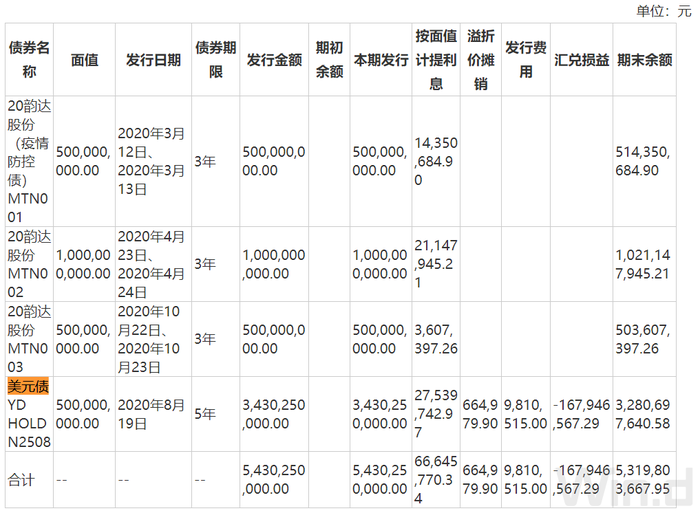Click interest value 14,350,684.90

436,161
